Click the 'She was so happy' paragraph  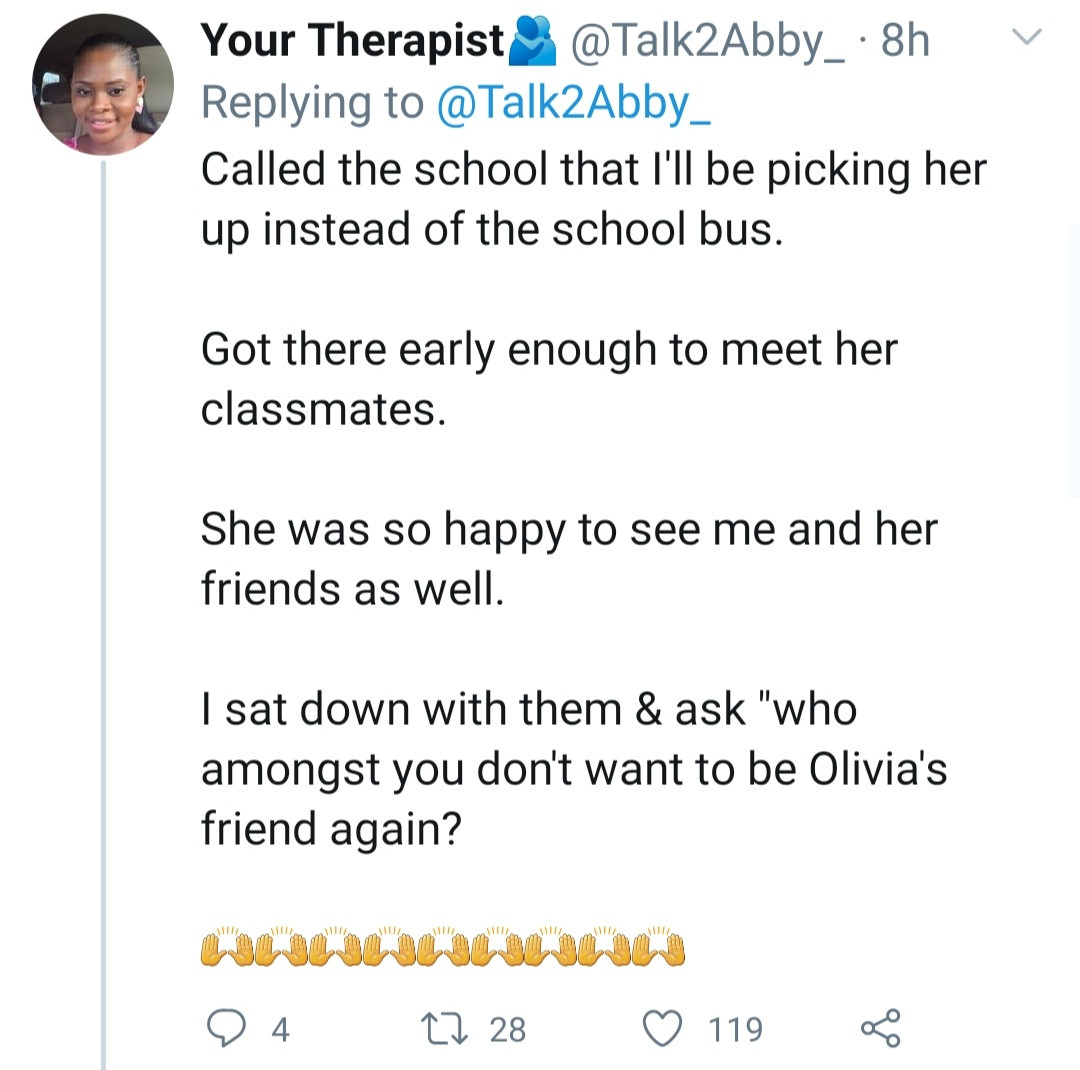point(568,558)
